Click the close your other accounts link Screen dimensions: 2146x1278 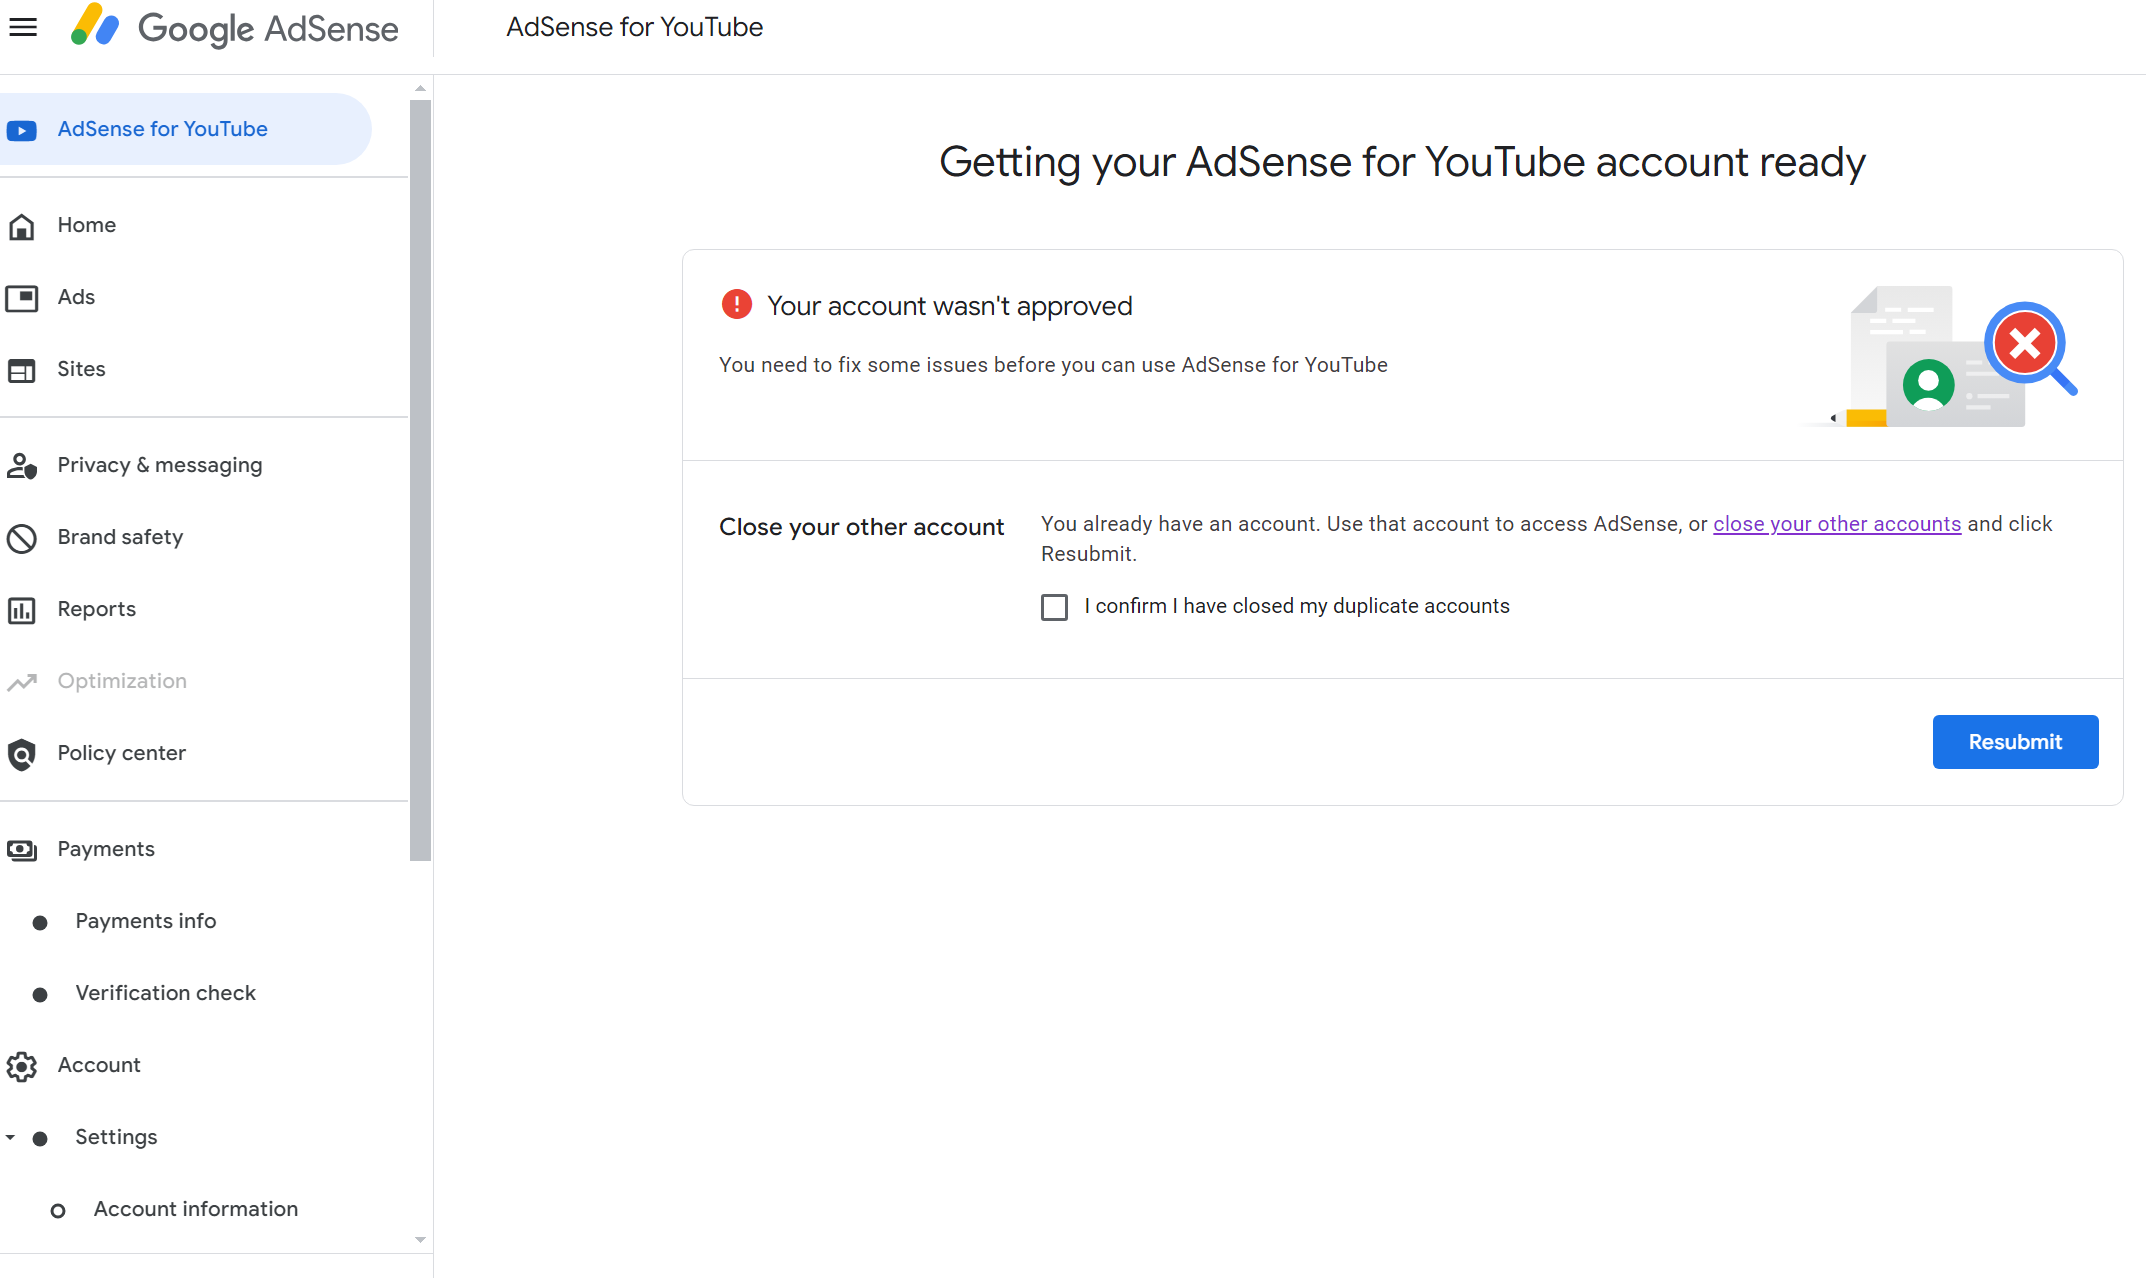click(x=1836, y=523)
